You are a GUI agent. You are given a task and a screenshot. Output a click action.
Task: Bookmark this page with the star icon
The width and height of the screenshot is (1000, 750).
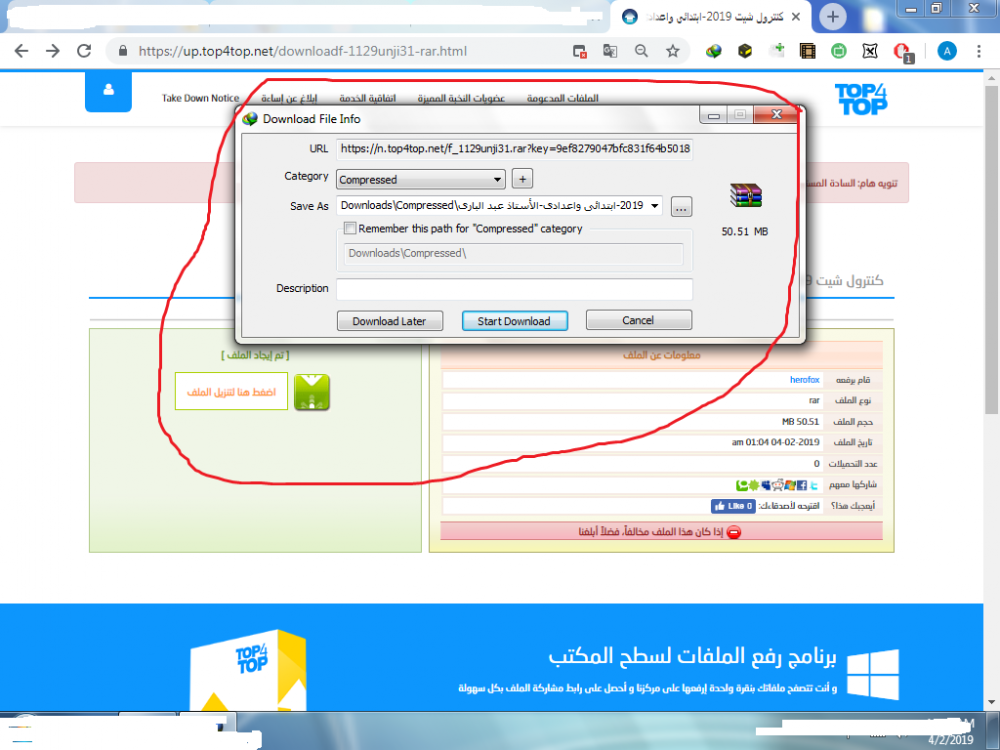click(673, 51)
